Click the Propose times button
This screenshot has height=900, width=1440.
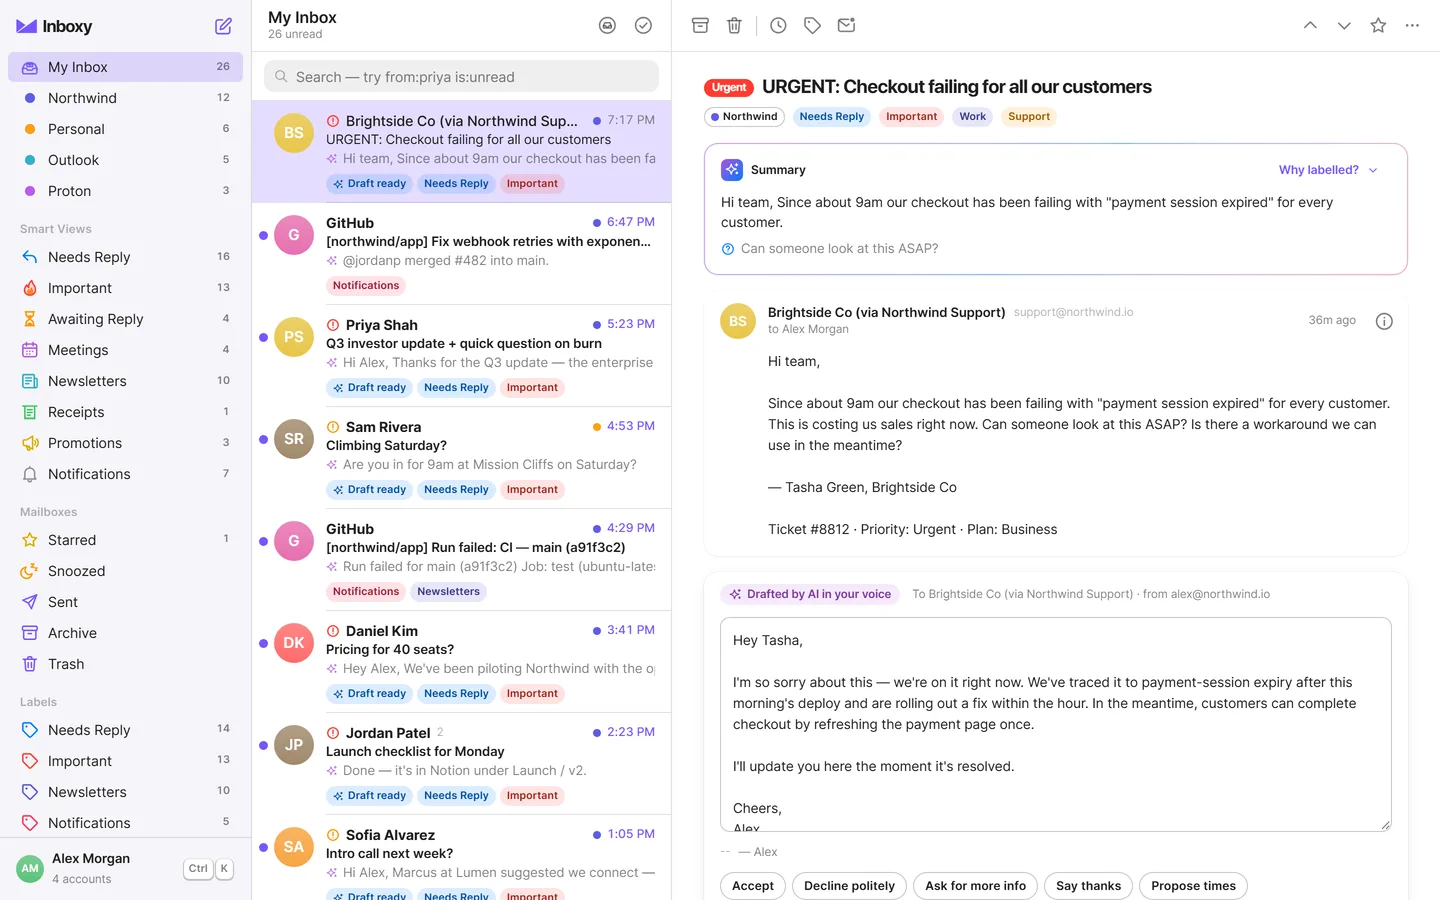point(1193,886)
